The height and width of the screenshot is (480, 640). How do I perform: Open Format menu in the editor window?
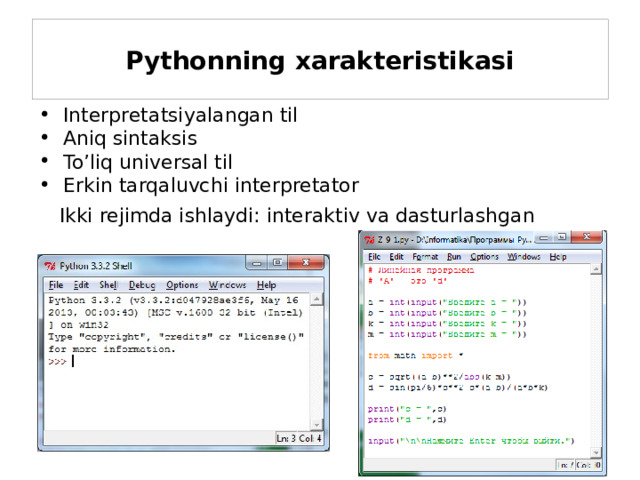click(x=425, y=257)
